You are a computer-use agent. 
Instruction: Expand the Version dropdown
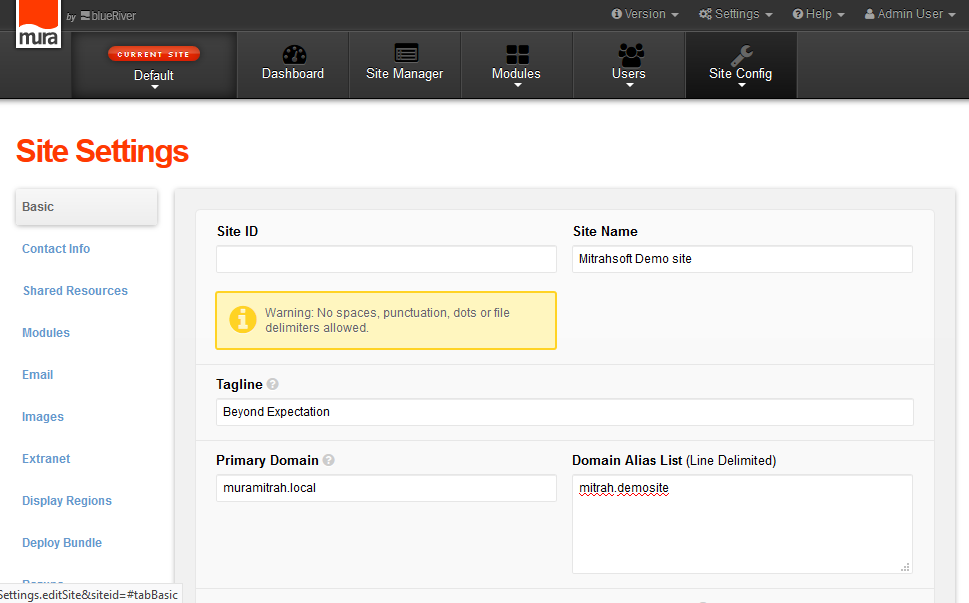[644, 14]
